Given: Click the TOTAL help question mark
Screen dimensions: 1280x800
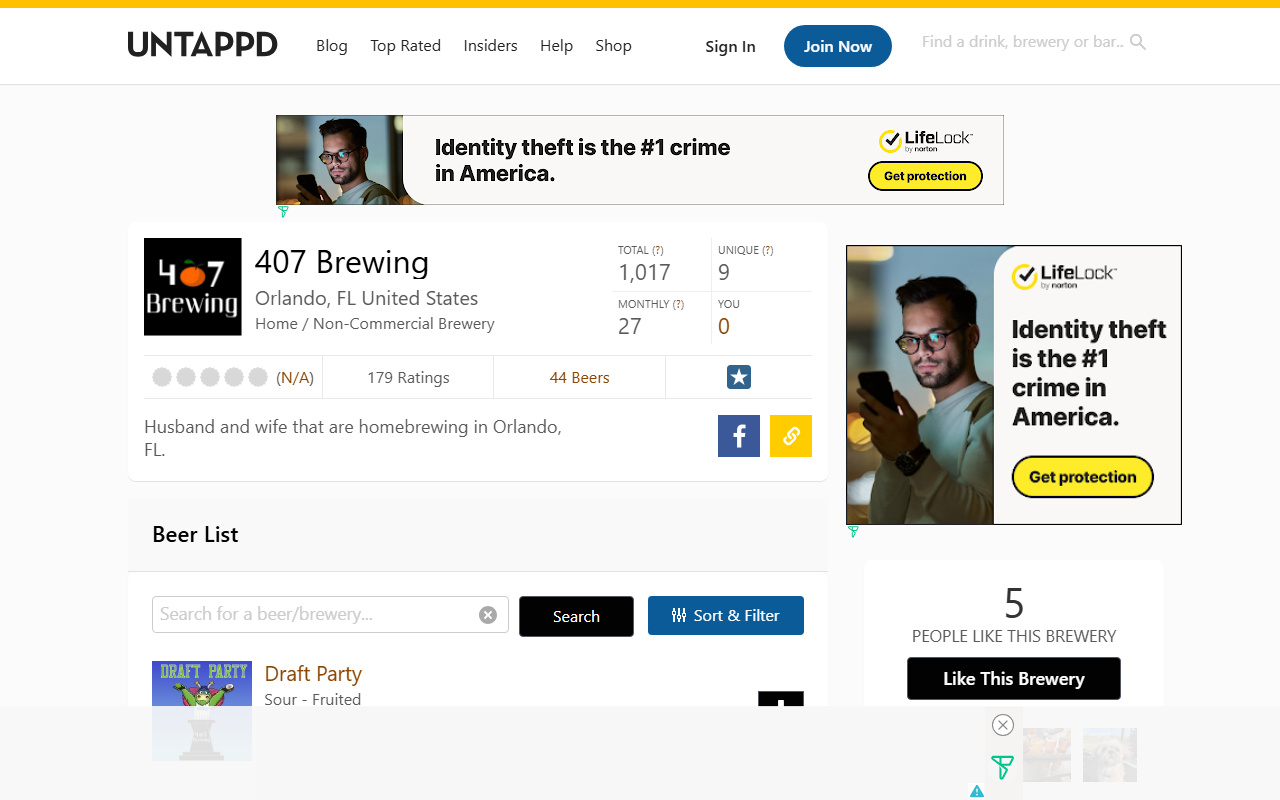Looking at the screenshot, I should click(658, 250).
